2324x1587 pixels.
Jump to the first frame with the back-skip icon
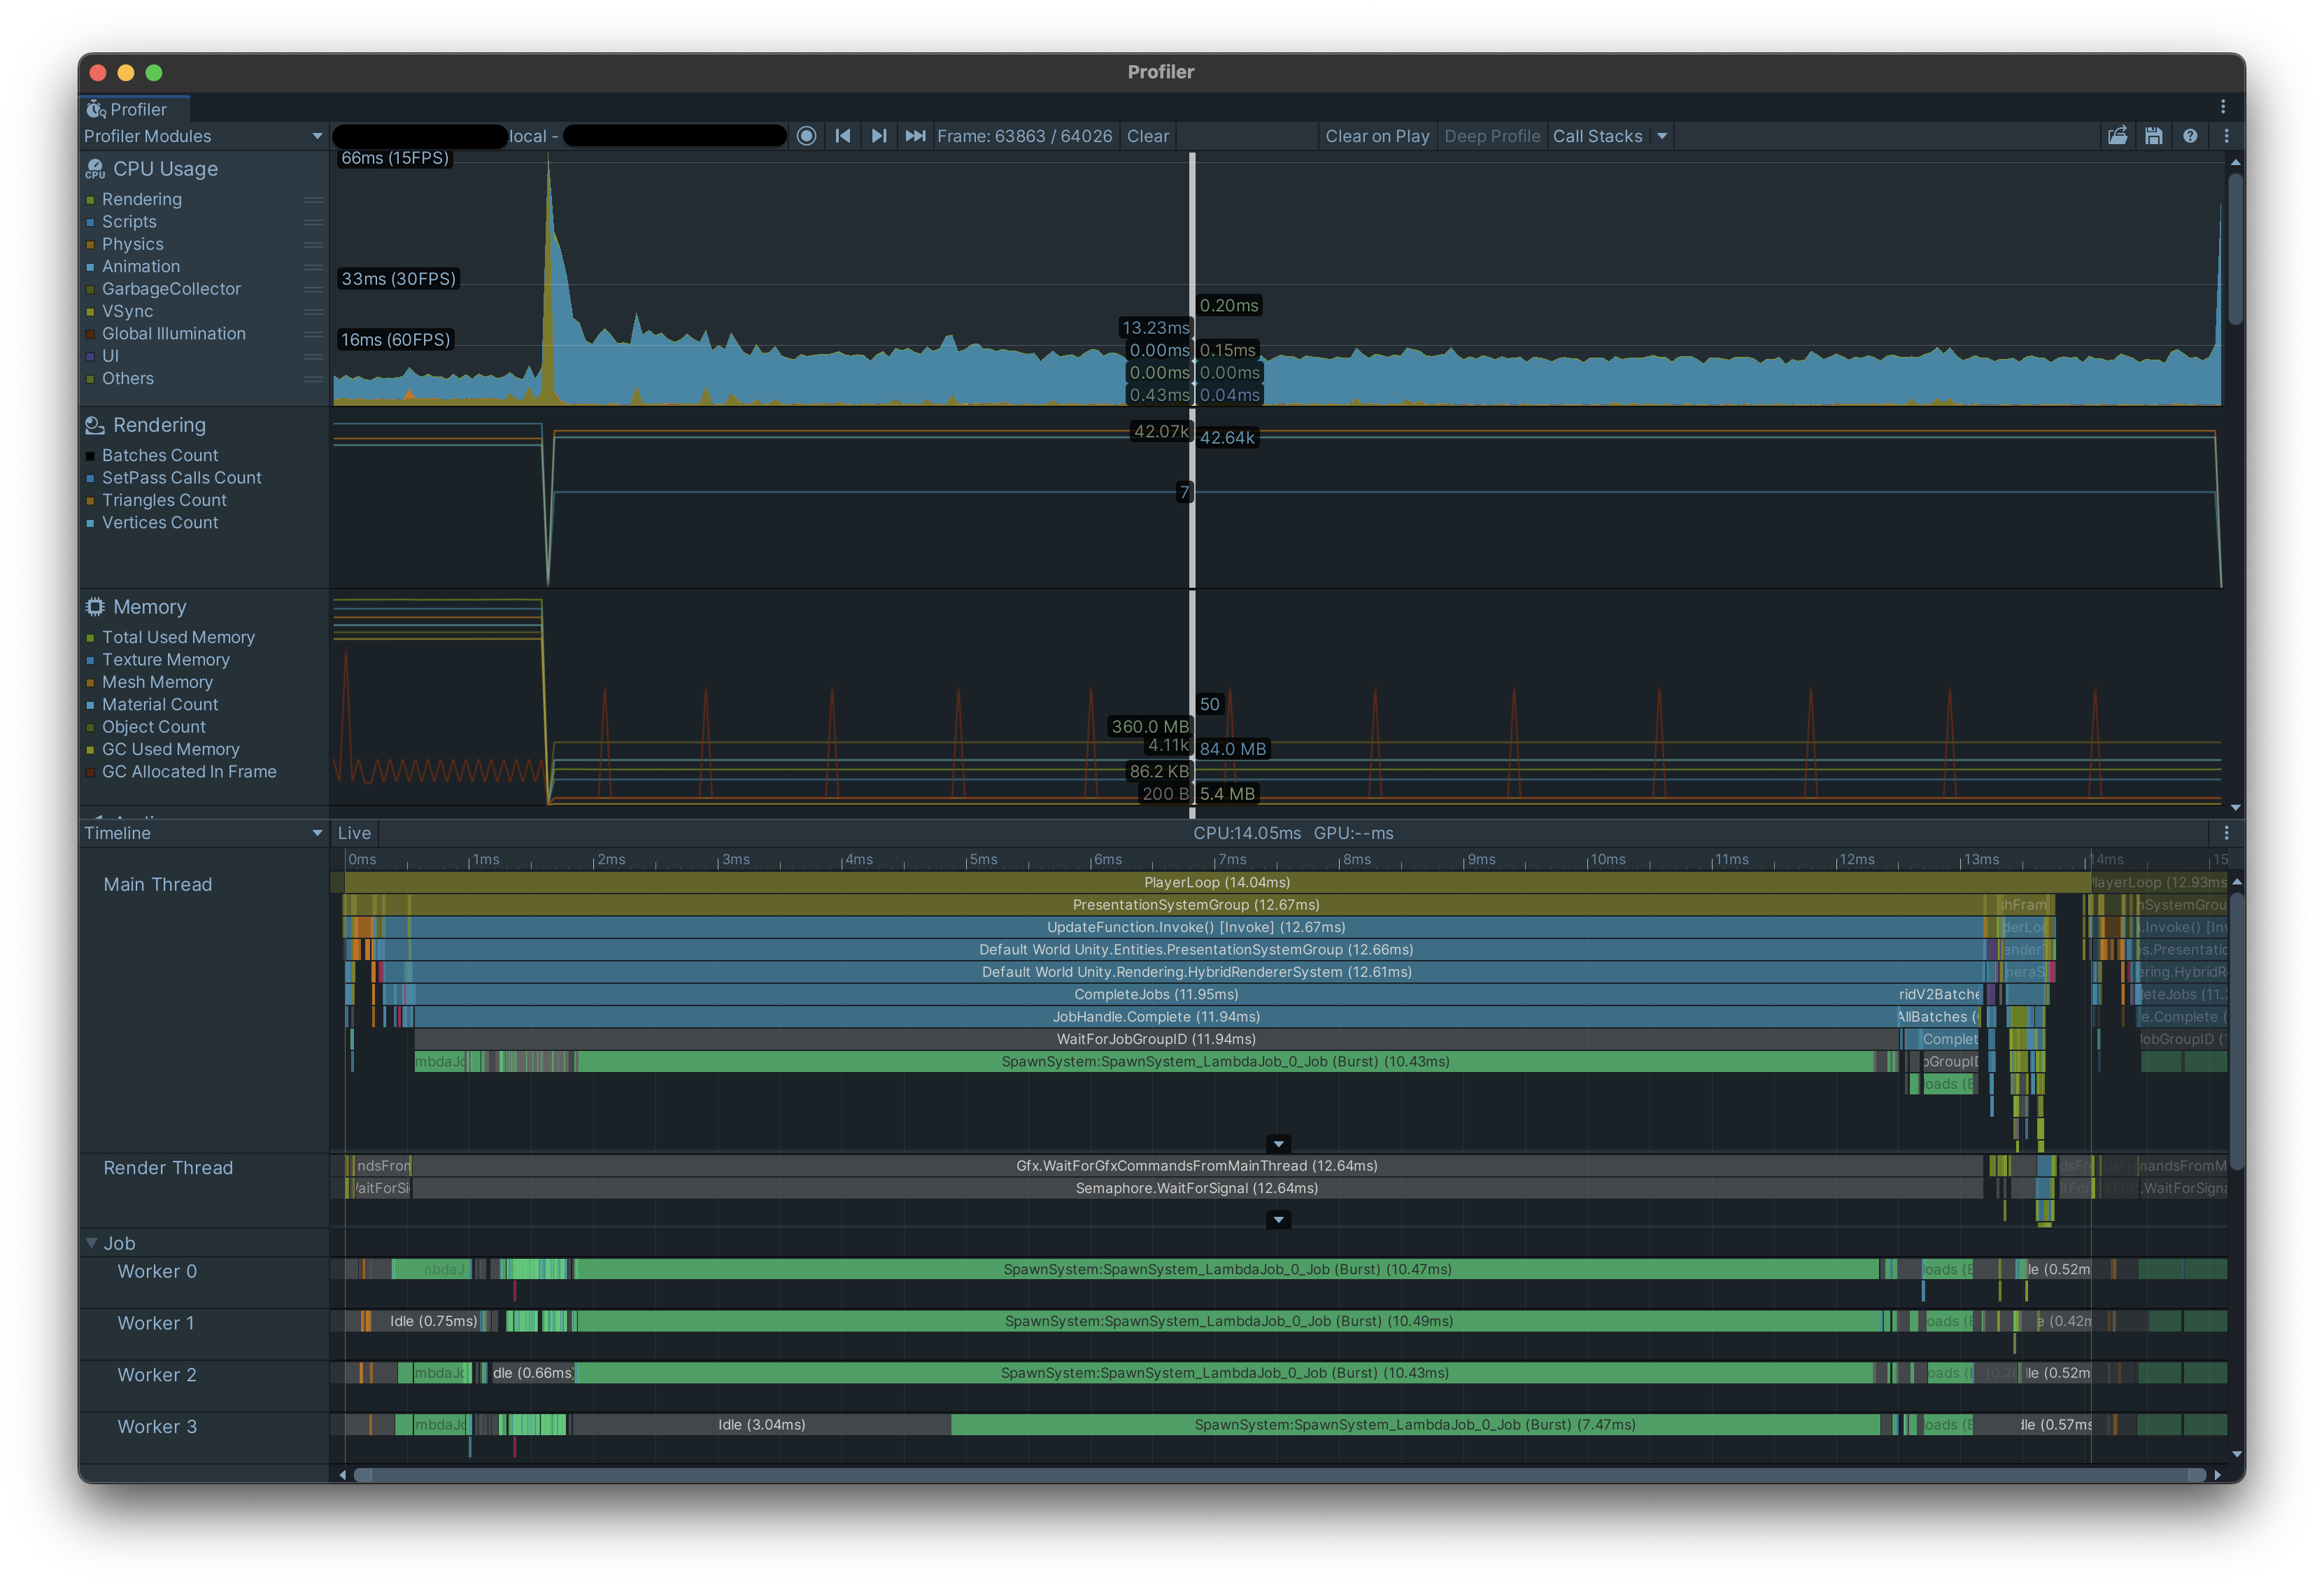(843, 136)
